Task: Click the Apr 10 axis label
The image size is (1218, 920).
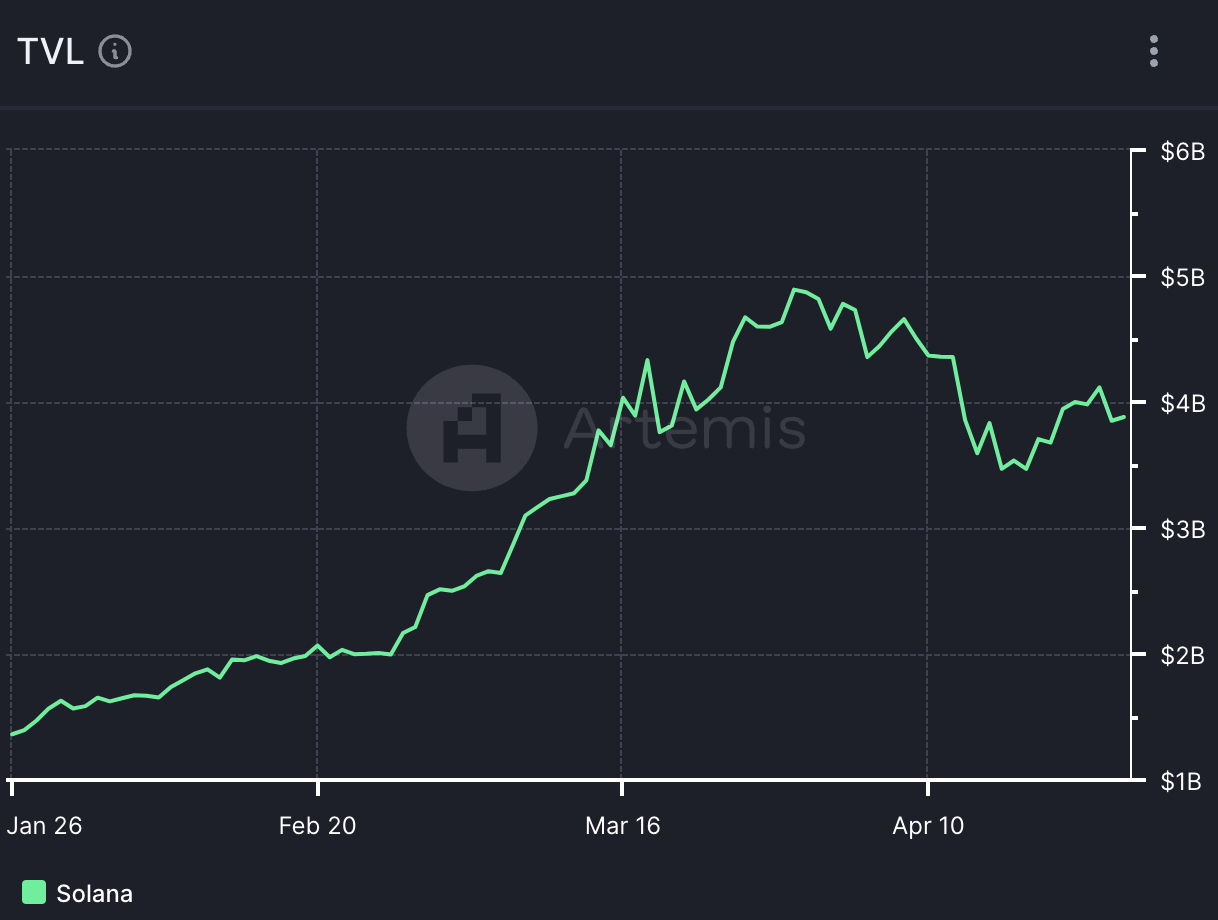Action: 927,826
